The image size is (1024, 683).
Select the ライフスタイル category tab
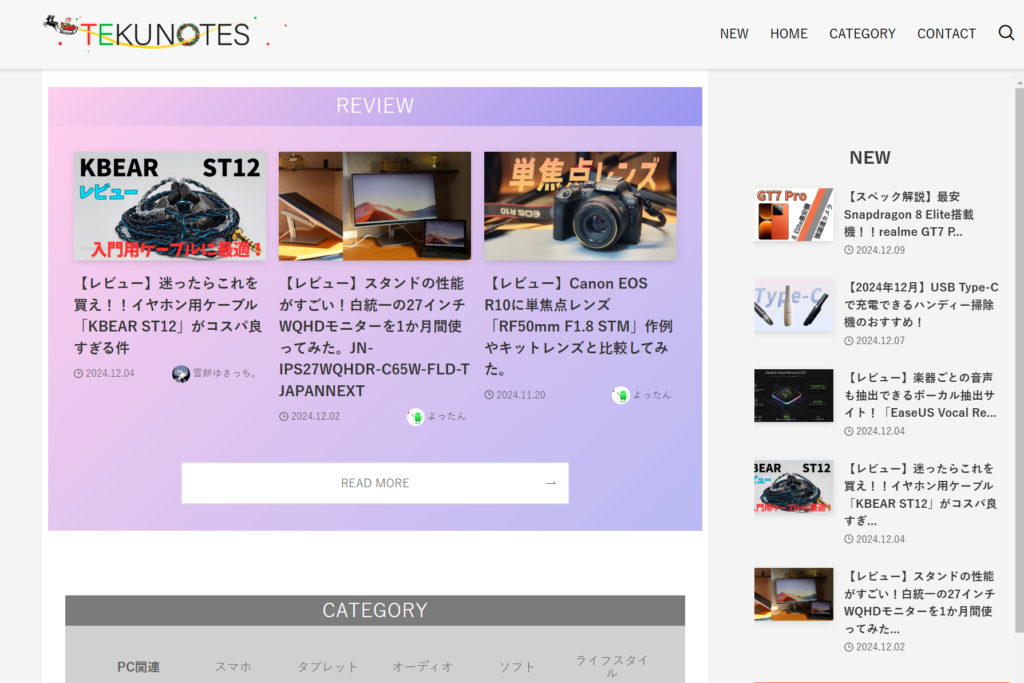click(611, 667)
